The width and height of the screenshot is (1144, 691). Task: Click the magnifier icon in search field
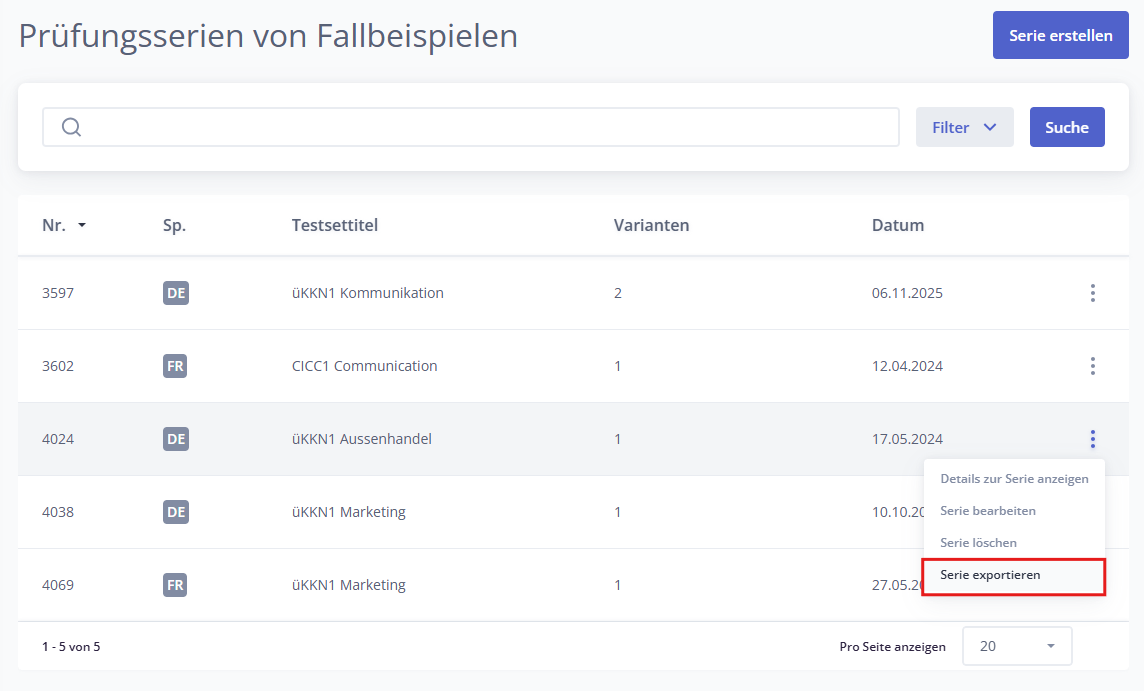(71, 127)
